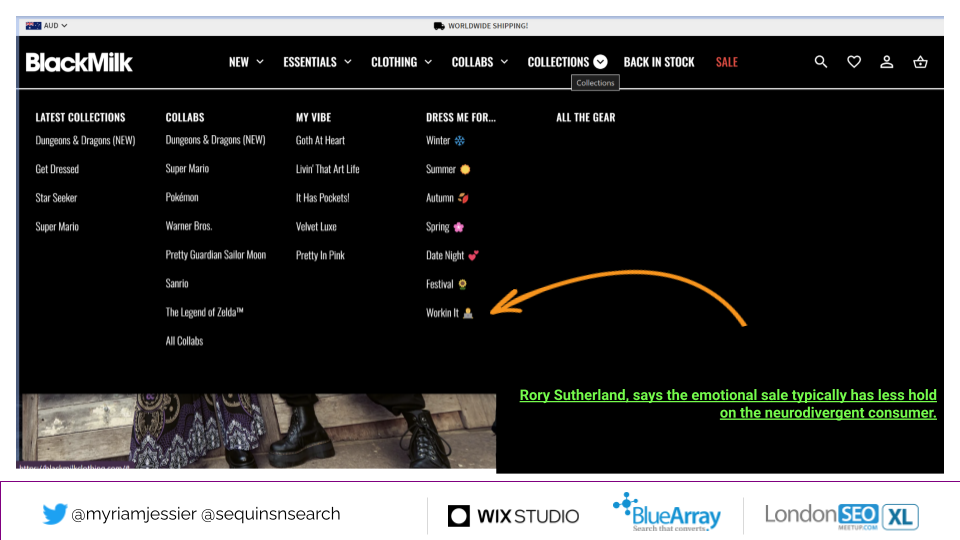Screen dimensions: 960x540
Task: Click the Blue Array logo
Action: coord(666,512)
